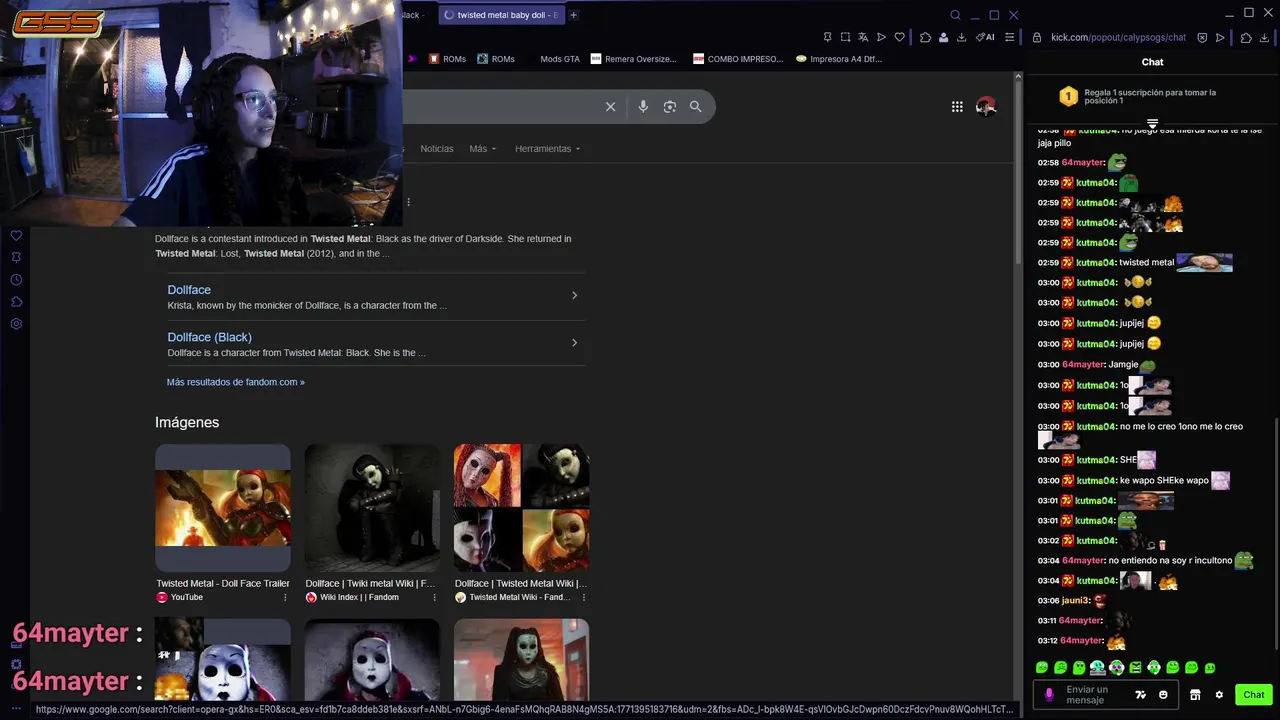The image size is (1280, 720).
Task: Open the Dollface fandom link
Action: [189, 290]
